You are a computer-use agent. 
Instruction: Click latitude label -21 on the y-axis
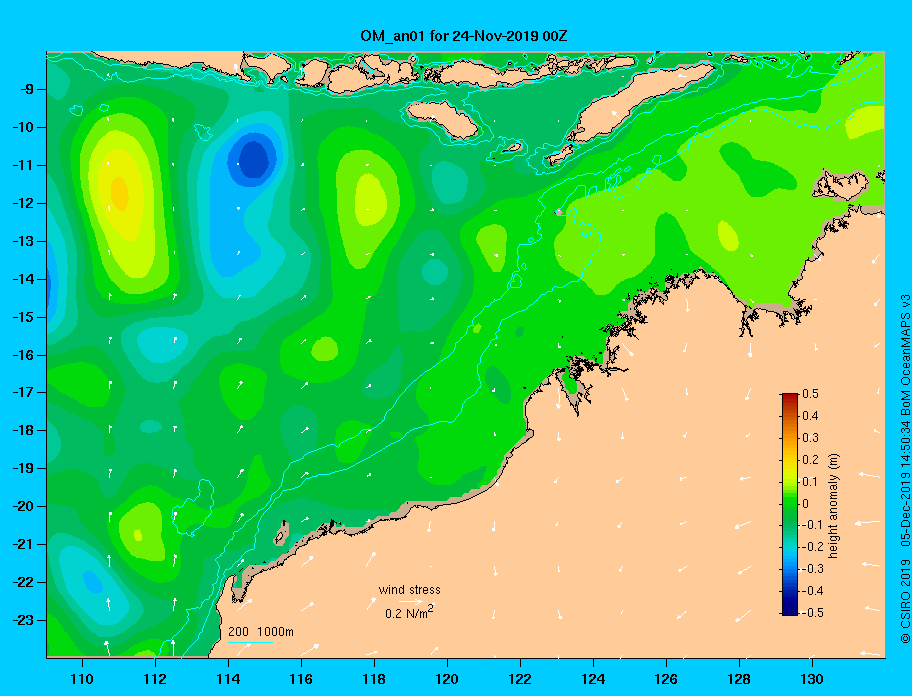coord(22,544)
